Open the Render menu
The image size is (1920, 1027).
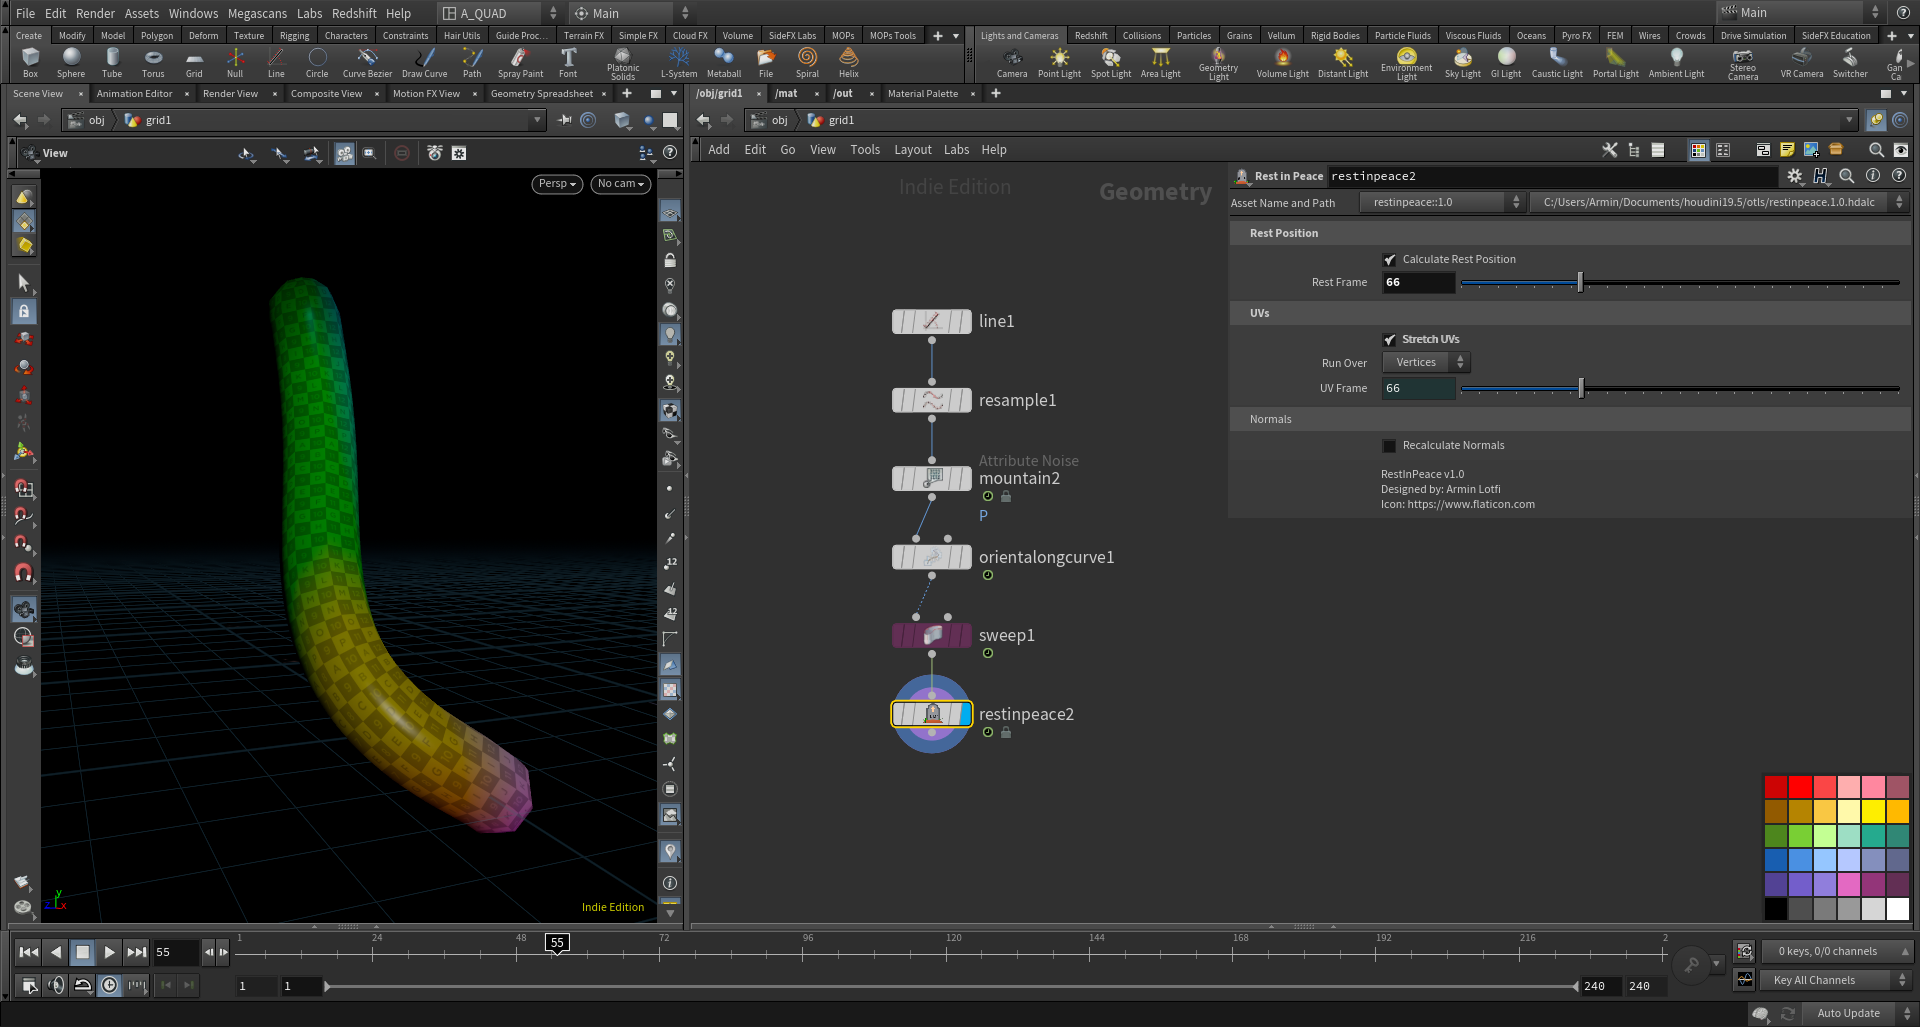(95, 13)
